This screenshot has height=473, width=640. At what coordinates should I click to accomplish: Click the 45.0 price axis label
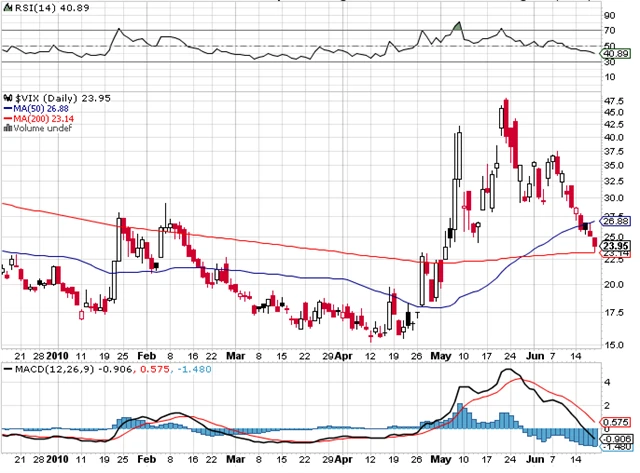pos(613,112)
